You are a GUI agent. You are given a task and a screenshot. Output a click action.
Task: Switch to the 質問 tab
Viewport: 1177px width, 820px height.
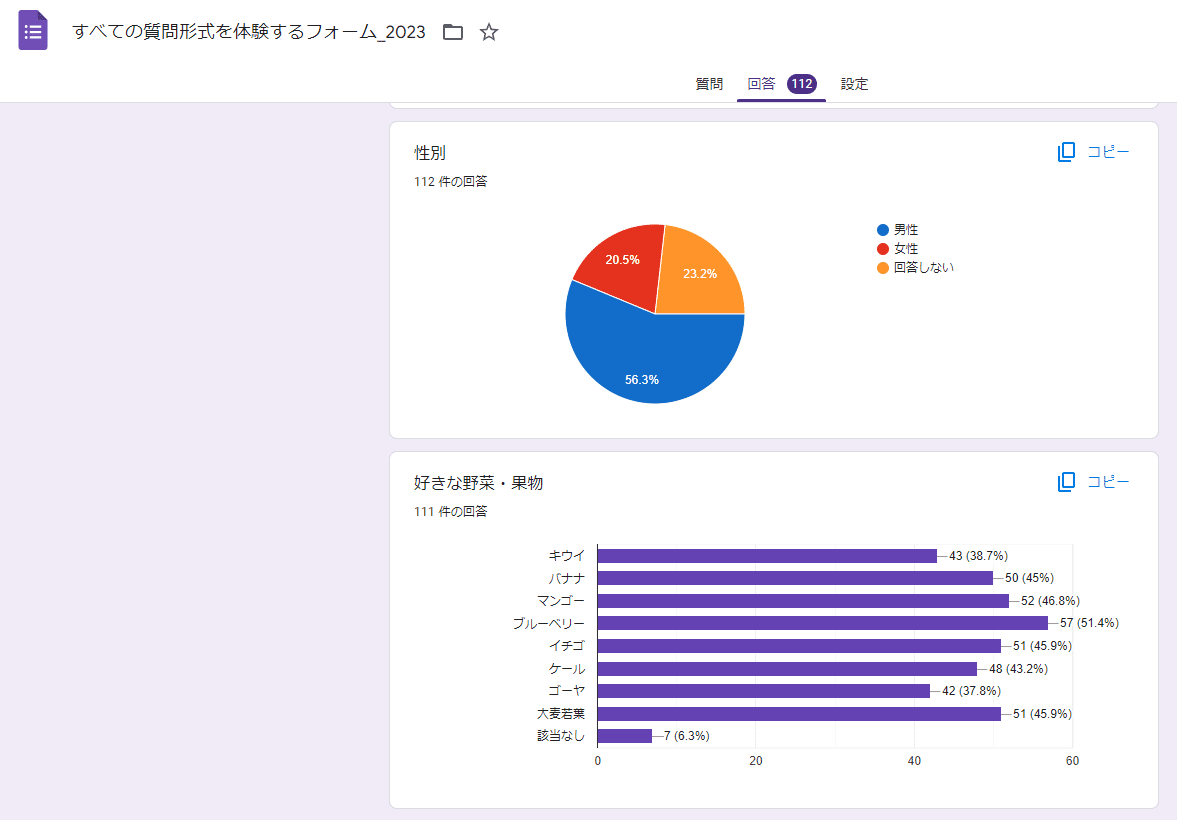tap(710, 84)
